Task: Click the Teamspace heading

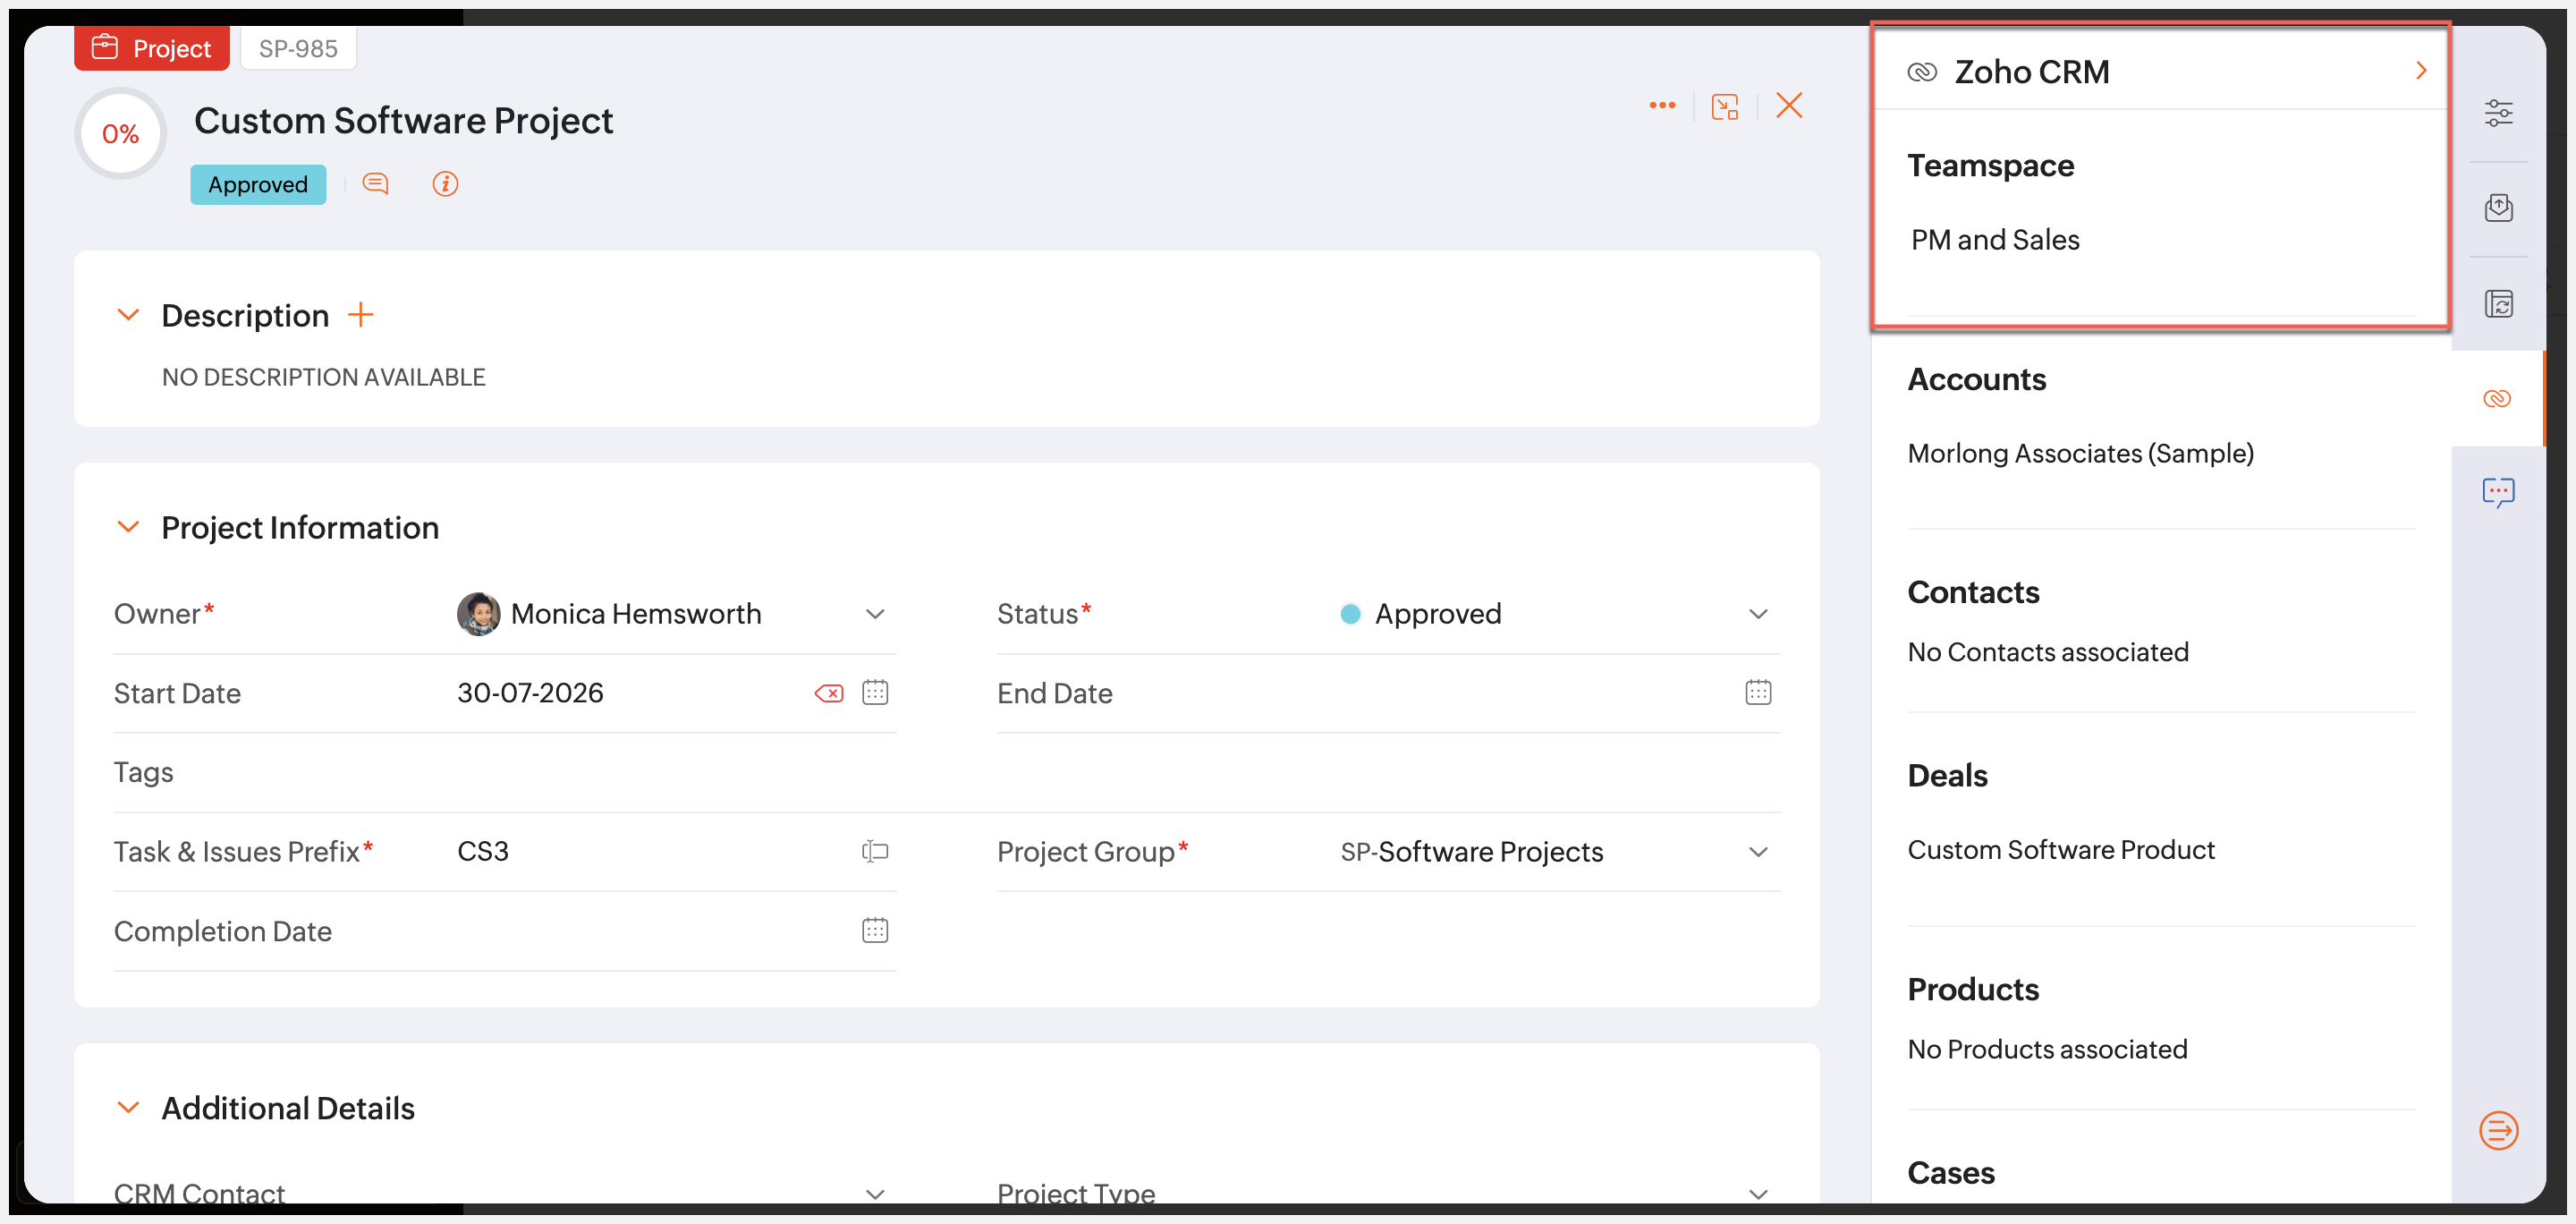Action: coord(1990,166)
